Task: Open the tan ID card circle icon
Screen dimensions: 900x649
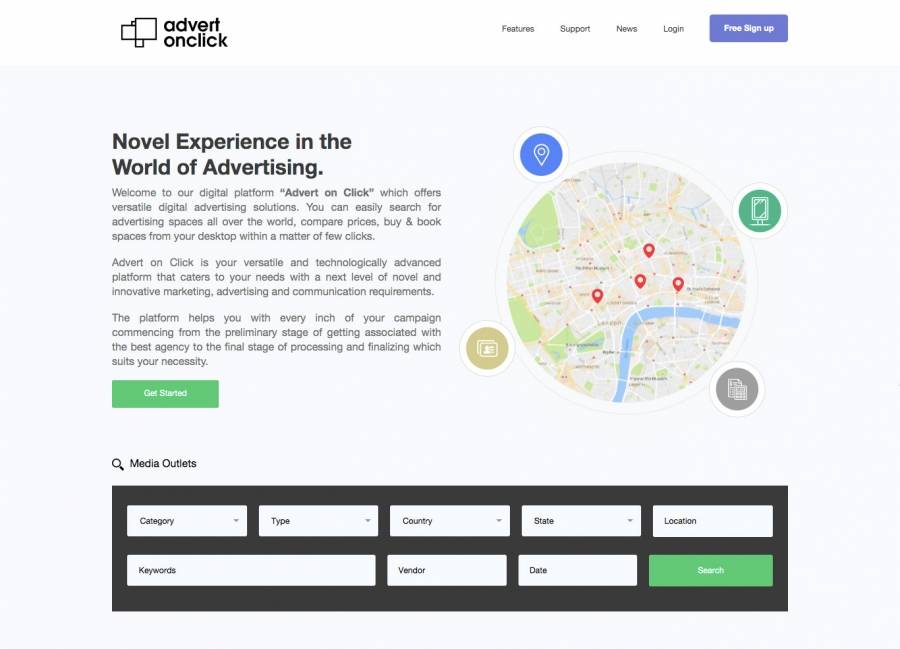Action: (487, 349)
